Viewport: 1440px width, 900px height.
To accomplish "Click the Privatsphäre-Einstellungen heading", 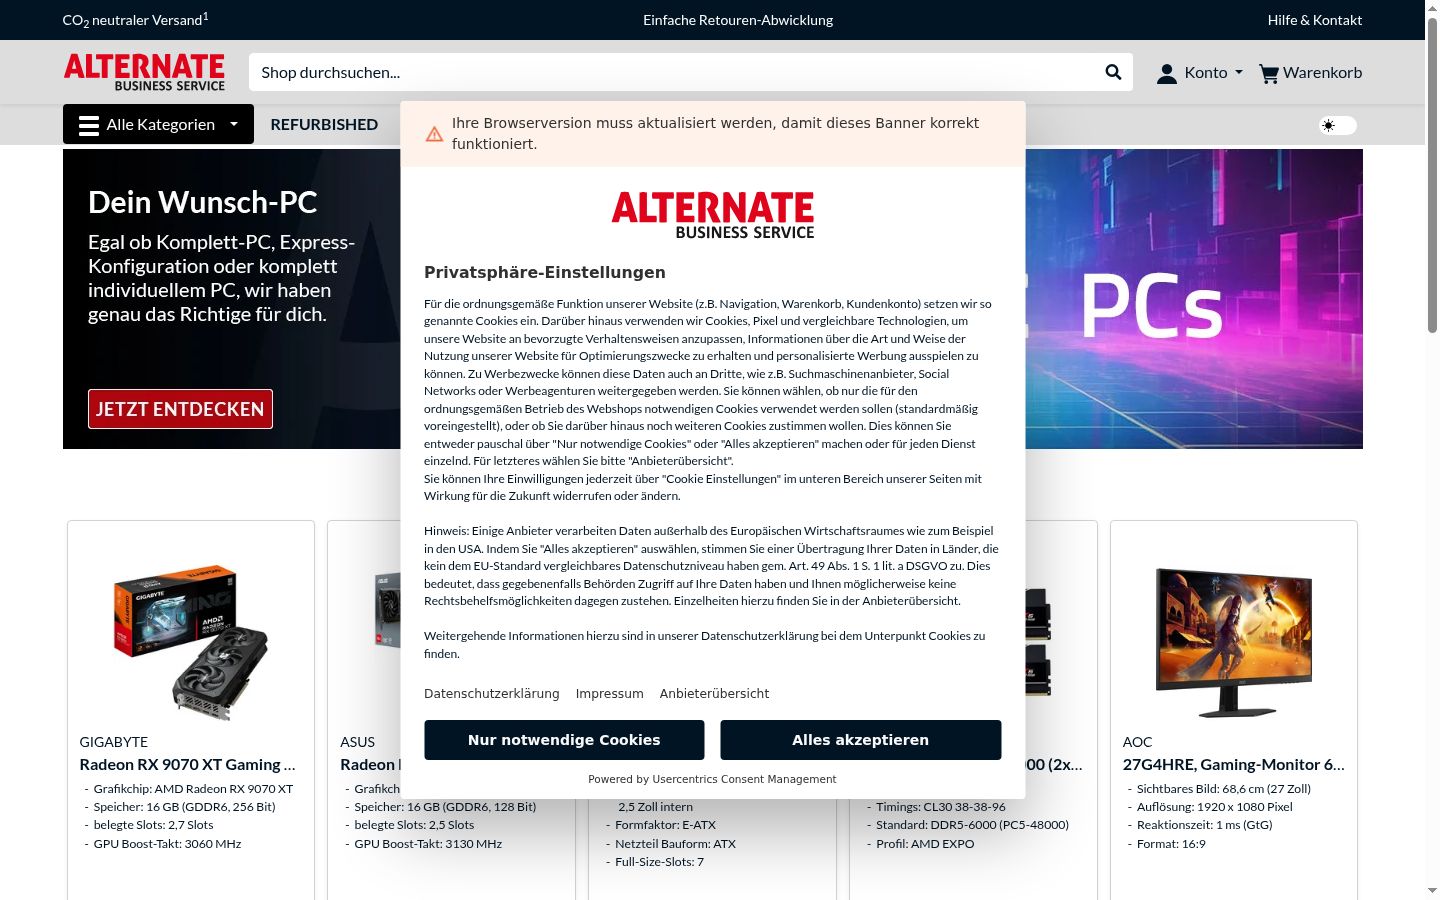I will pyautogui.click(x=545, y=272).
